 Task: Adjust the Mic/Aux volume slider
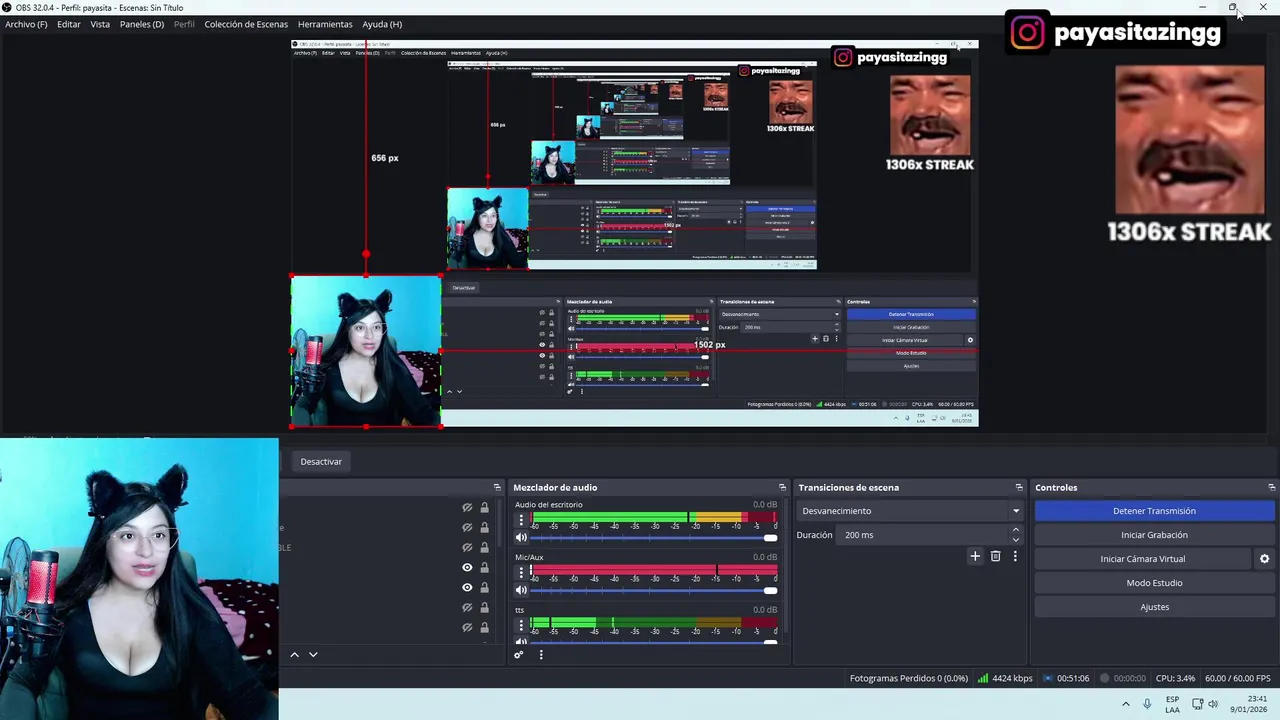coord(653,590)
